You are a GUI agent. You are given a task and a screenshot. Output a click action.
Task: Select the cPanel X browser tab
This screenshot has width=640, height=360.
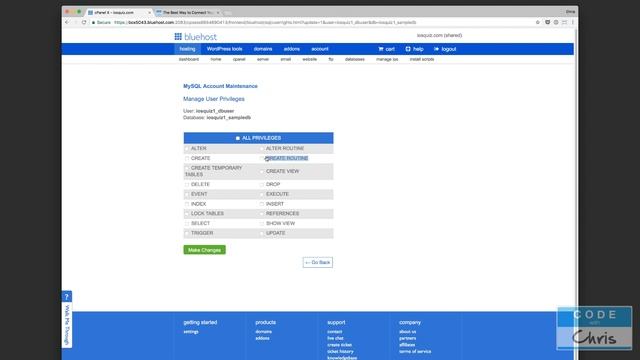coord(118,13)
